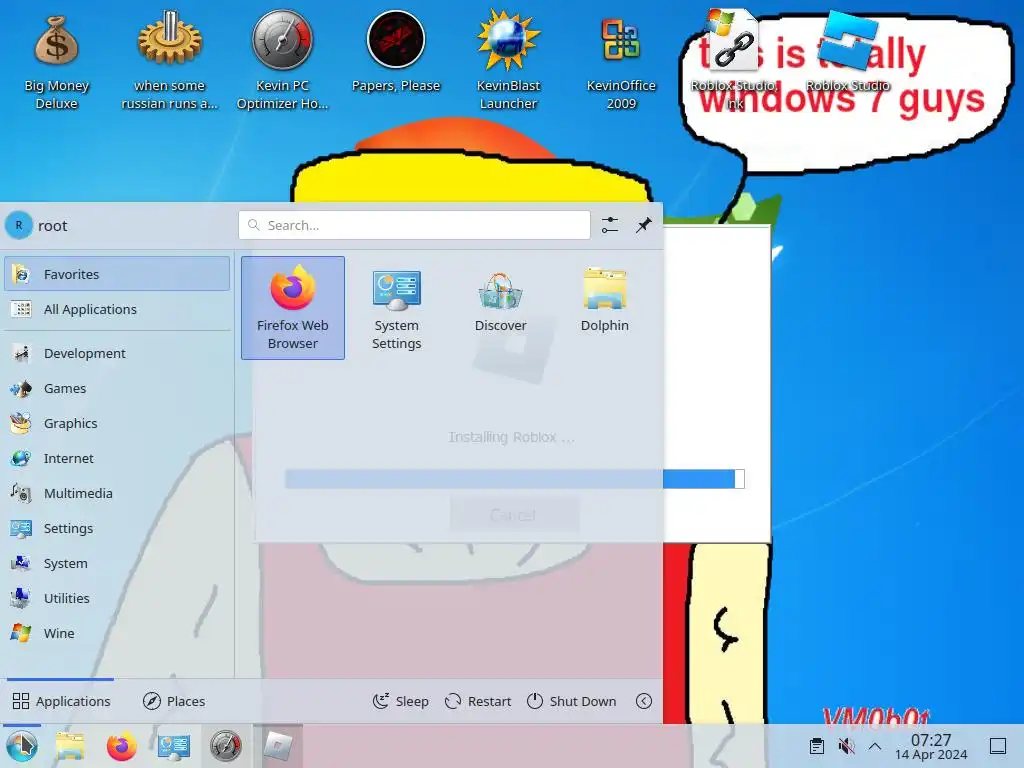
Task: Open the Graphics category
Action: click(x=117, y=423)
